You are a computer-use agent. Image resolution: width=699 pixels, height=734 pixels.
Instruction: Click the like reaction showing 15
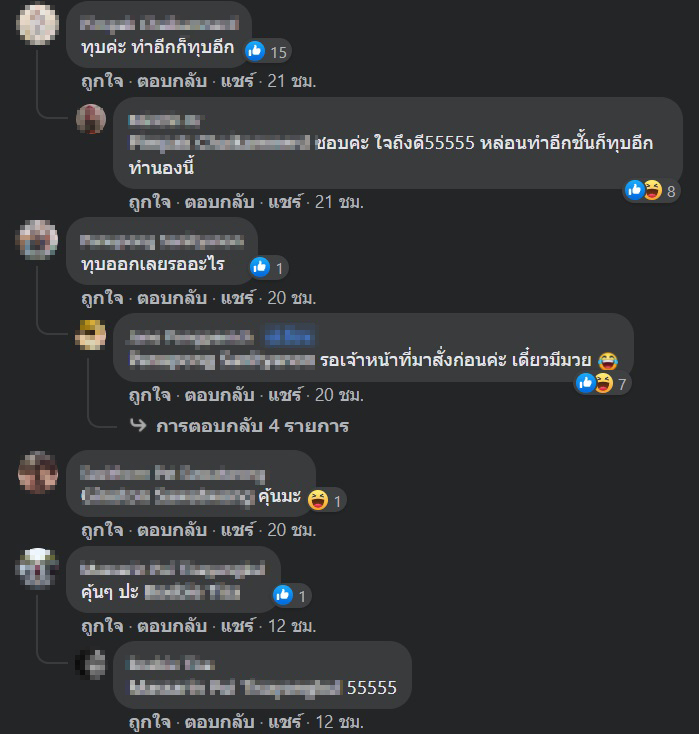tap(267, 51)
